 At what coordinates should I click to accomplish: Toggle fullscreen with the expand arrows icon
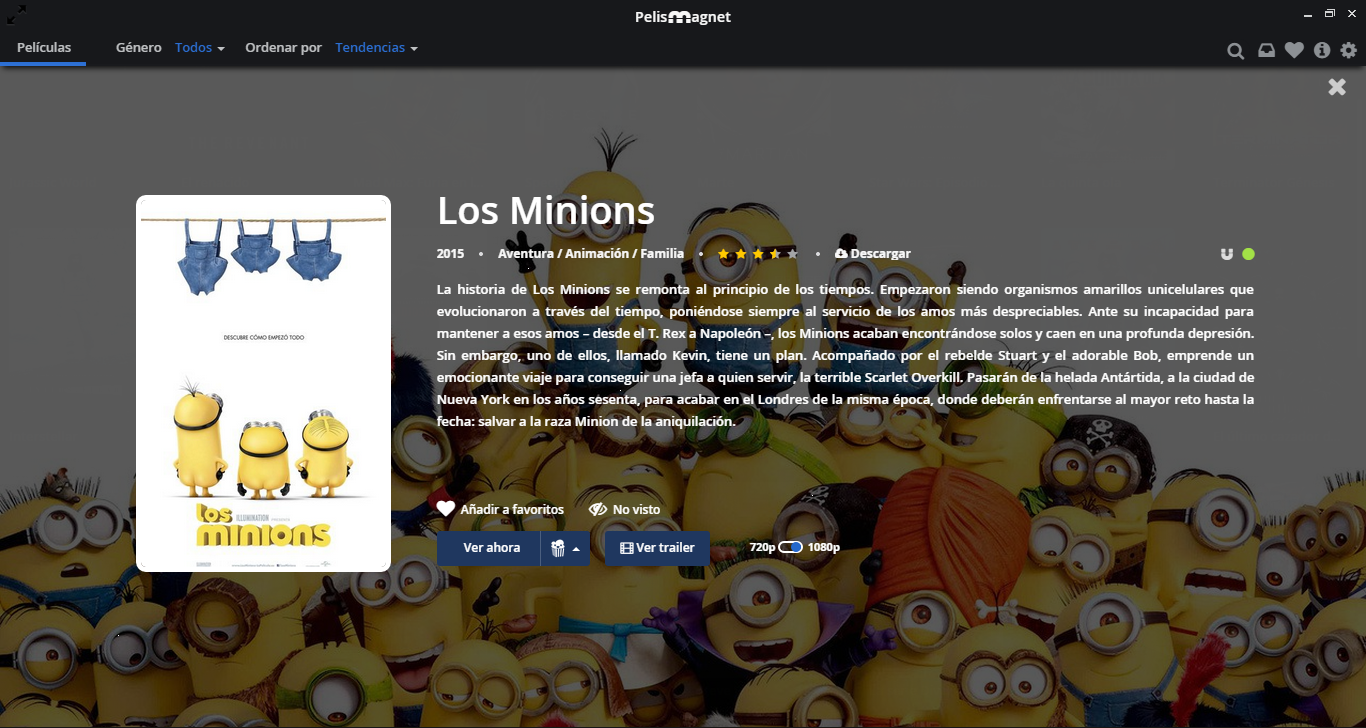17,14
